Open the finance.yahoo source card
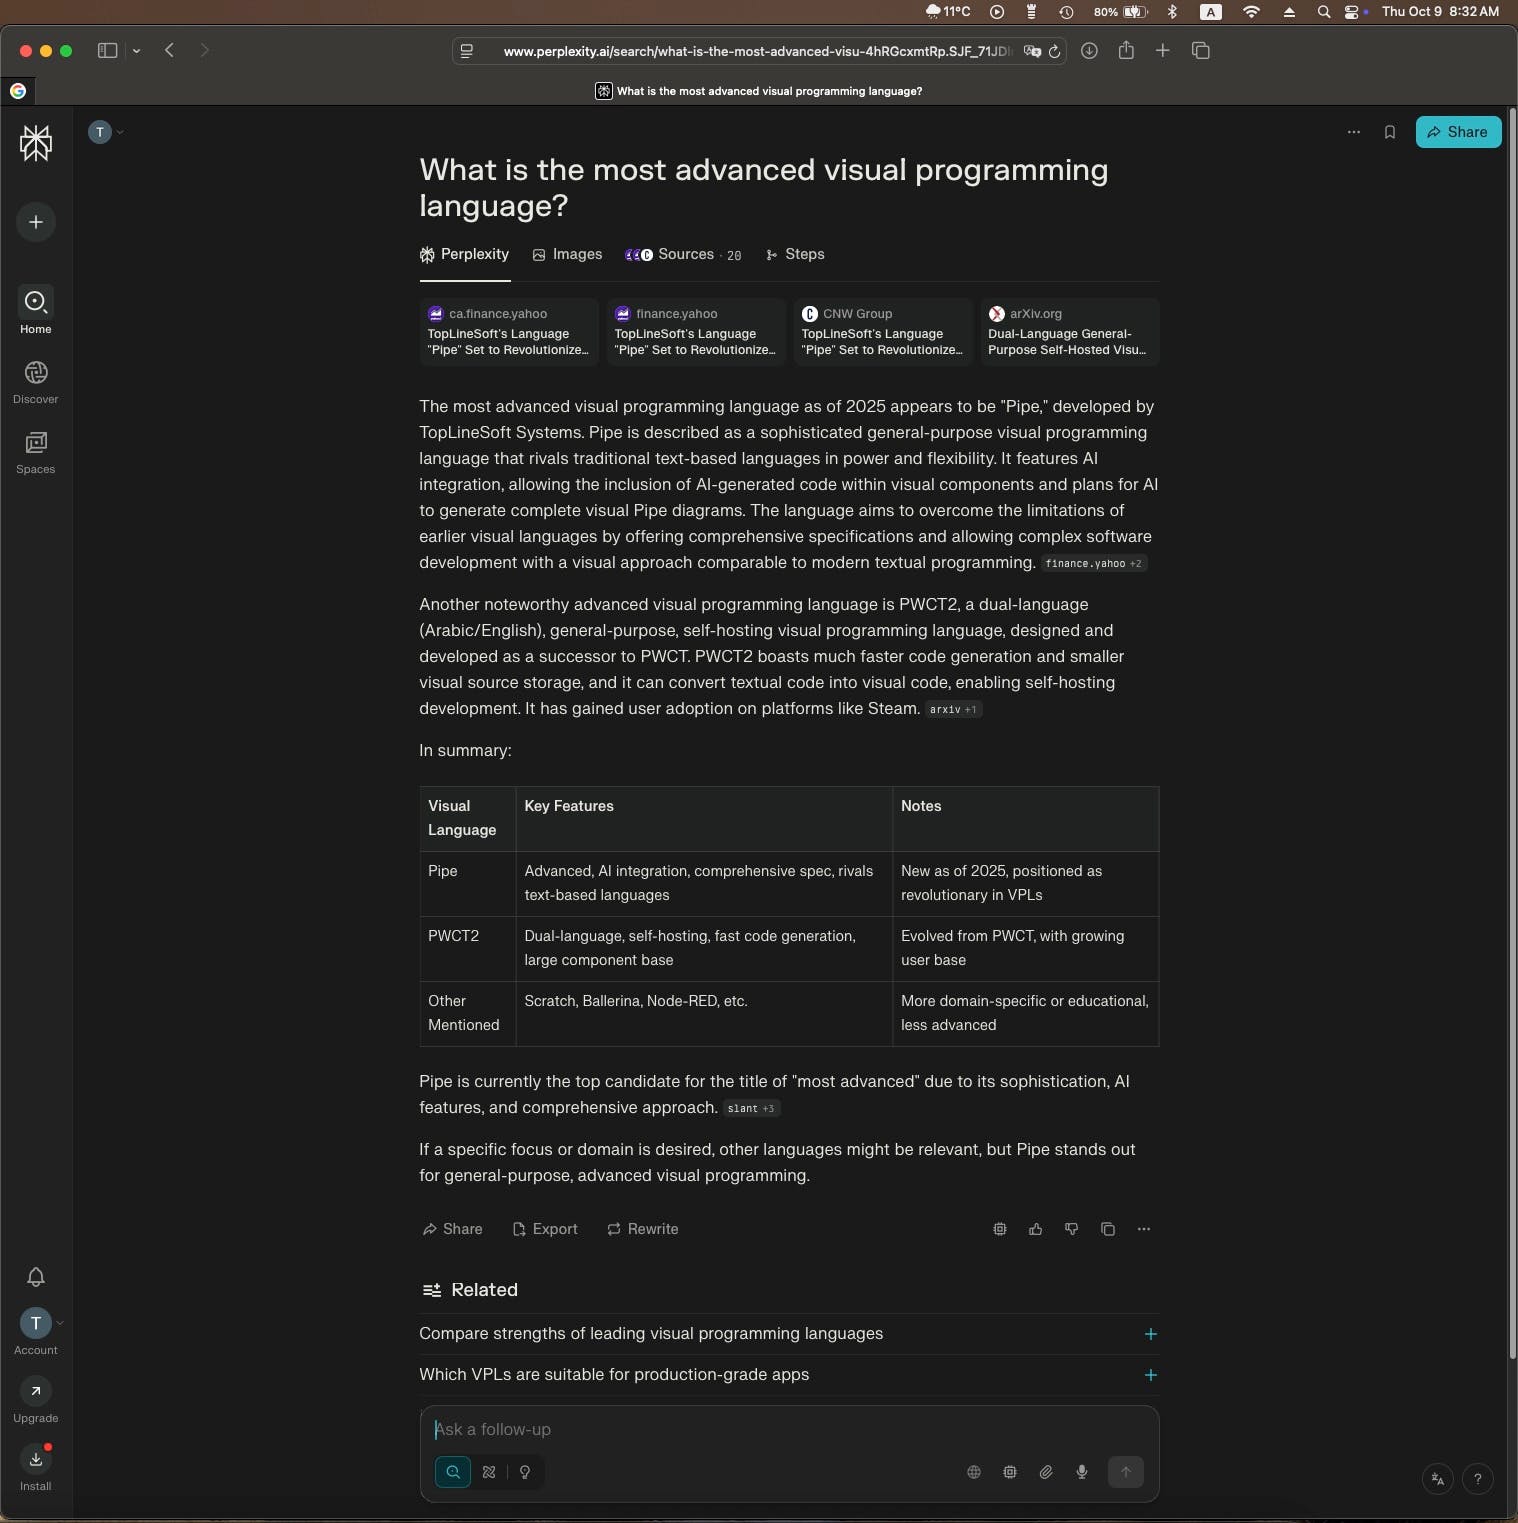The width and height of the screenshot is (1518, 1523). tap(696, 332)
